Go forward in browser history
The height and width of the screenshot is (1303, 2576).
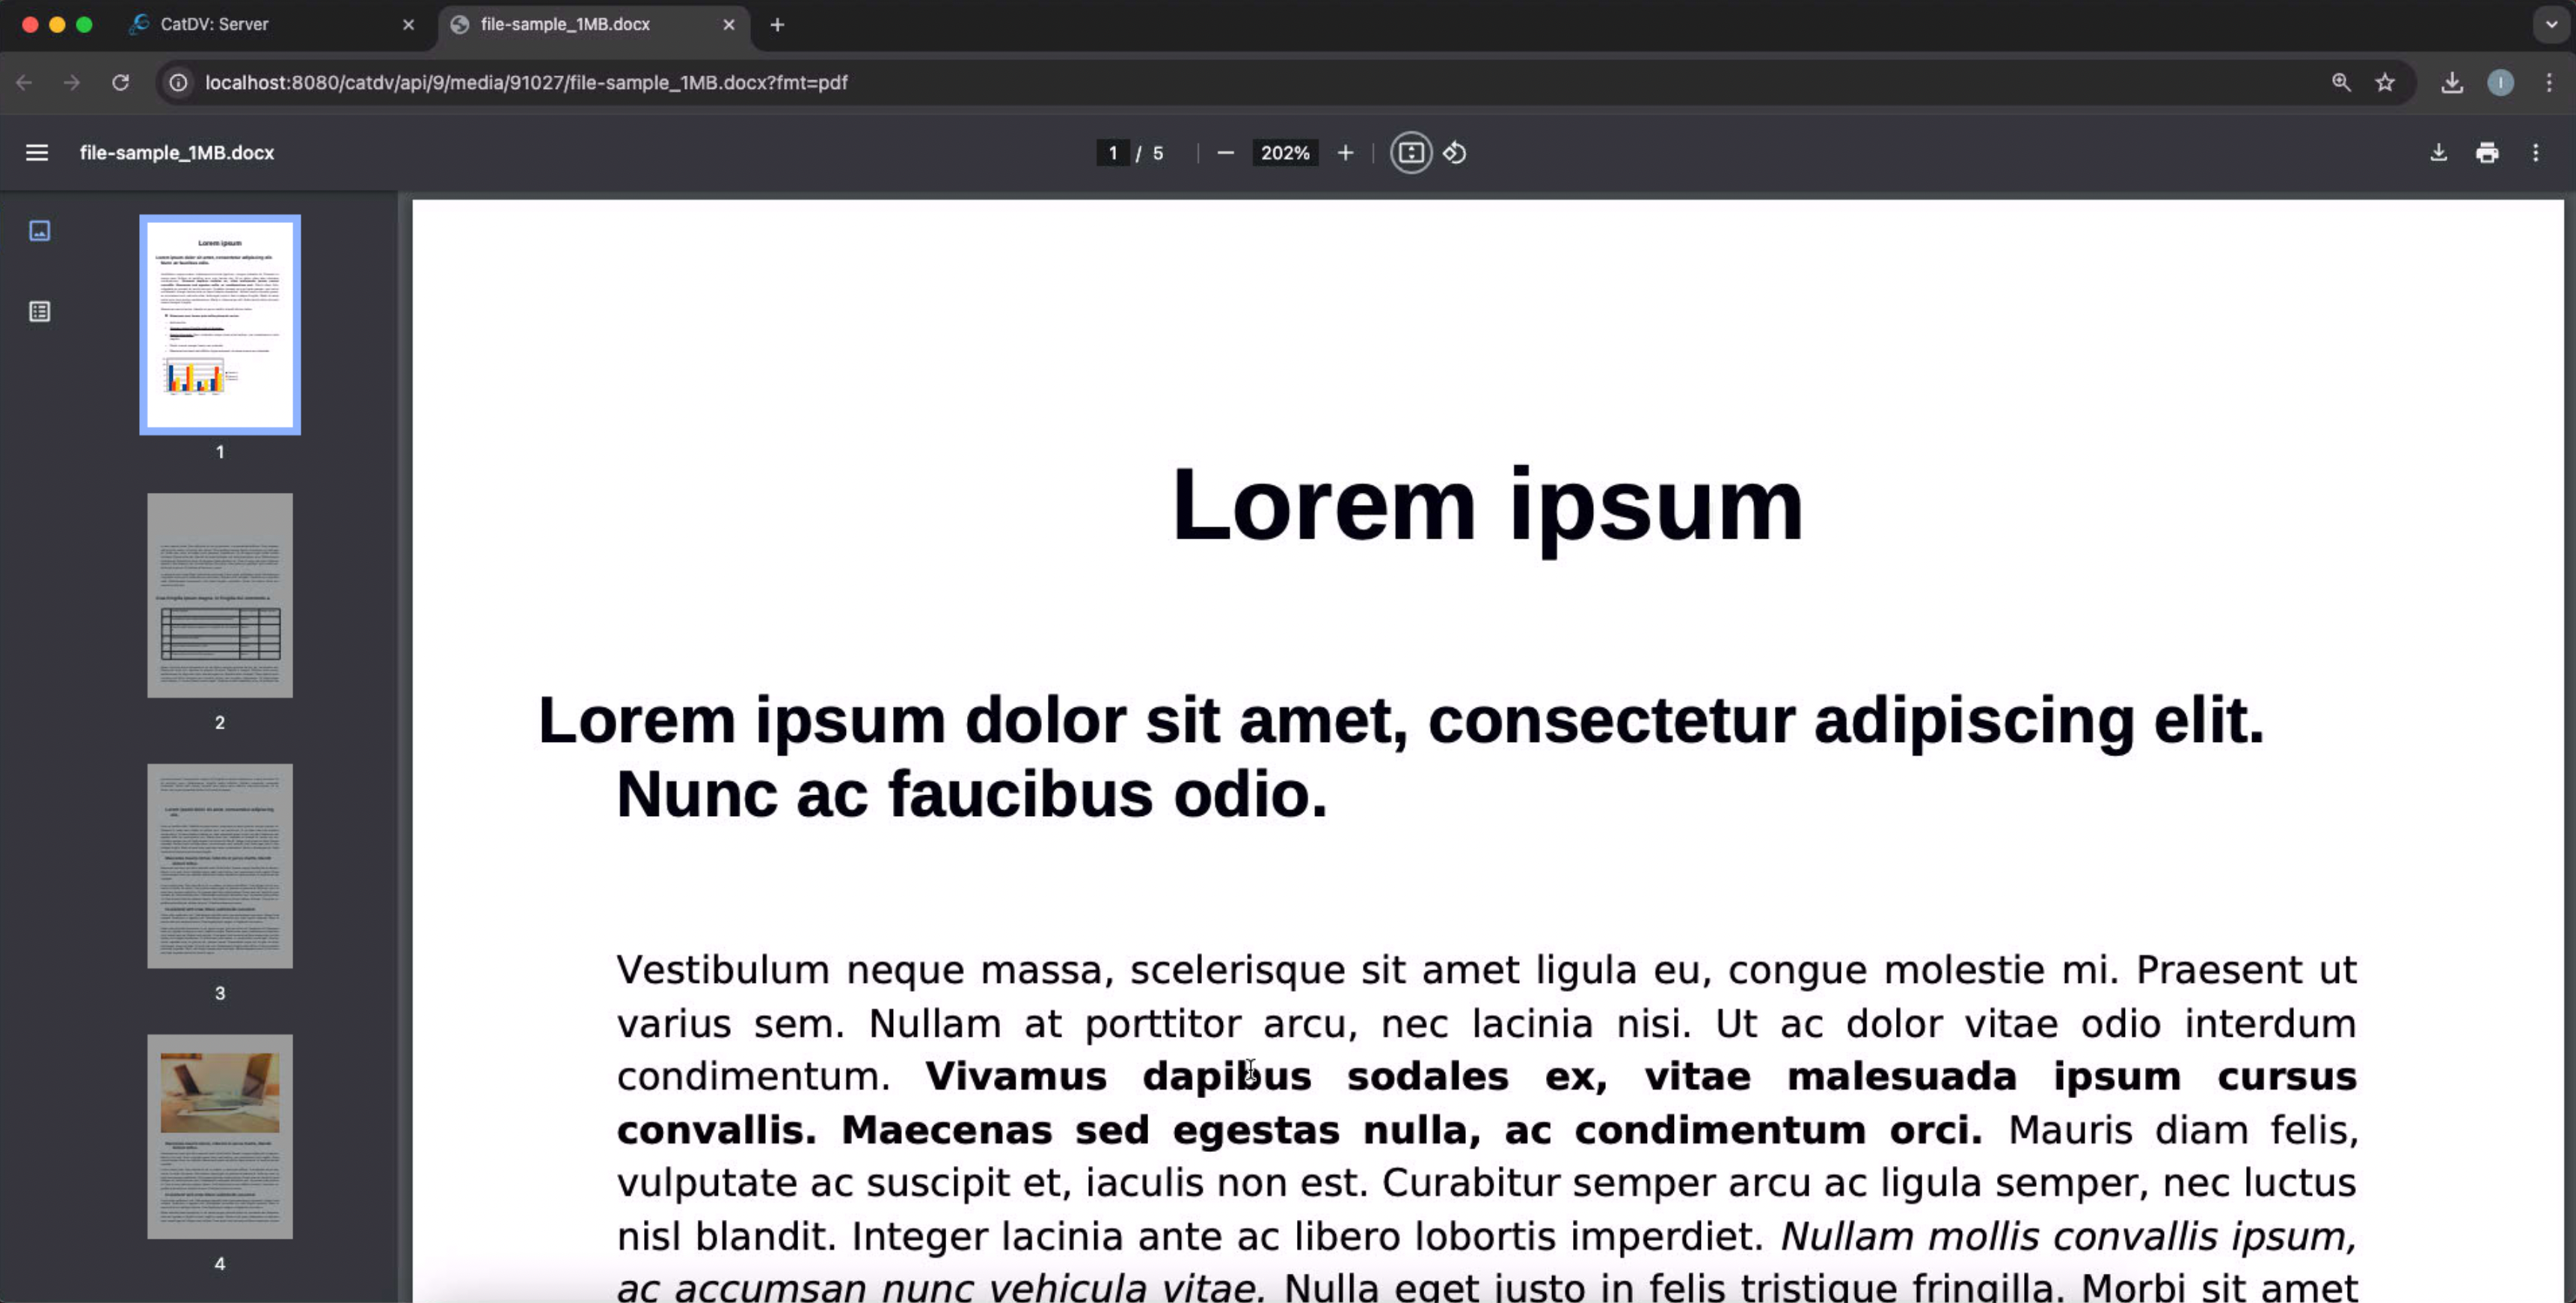[x=71, y=83]
